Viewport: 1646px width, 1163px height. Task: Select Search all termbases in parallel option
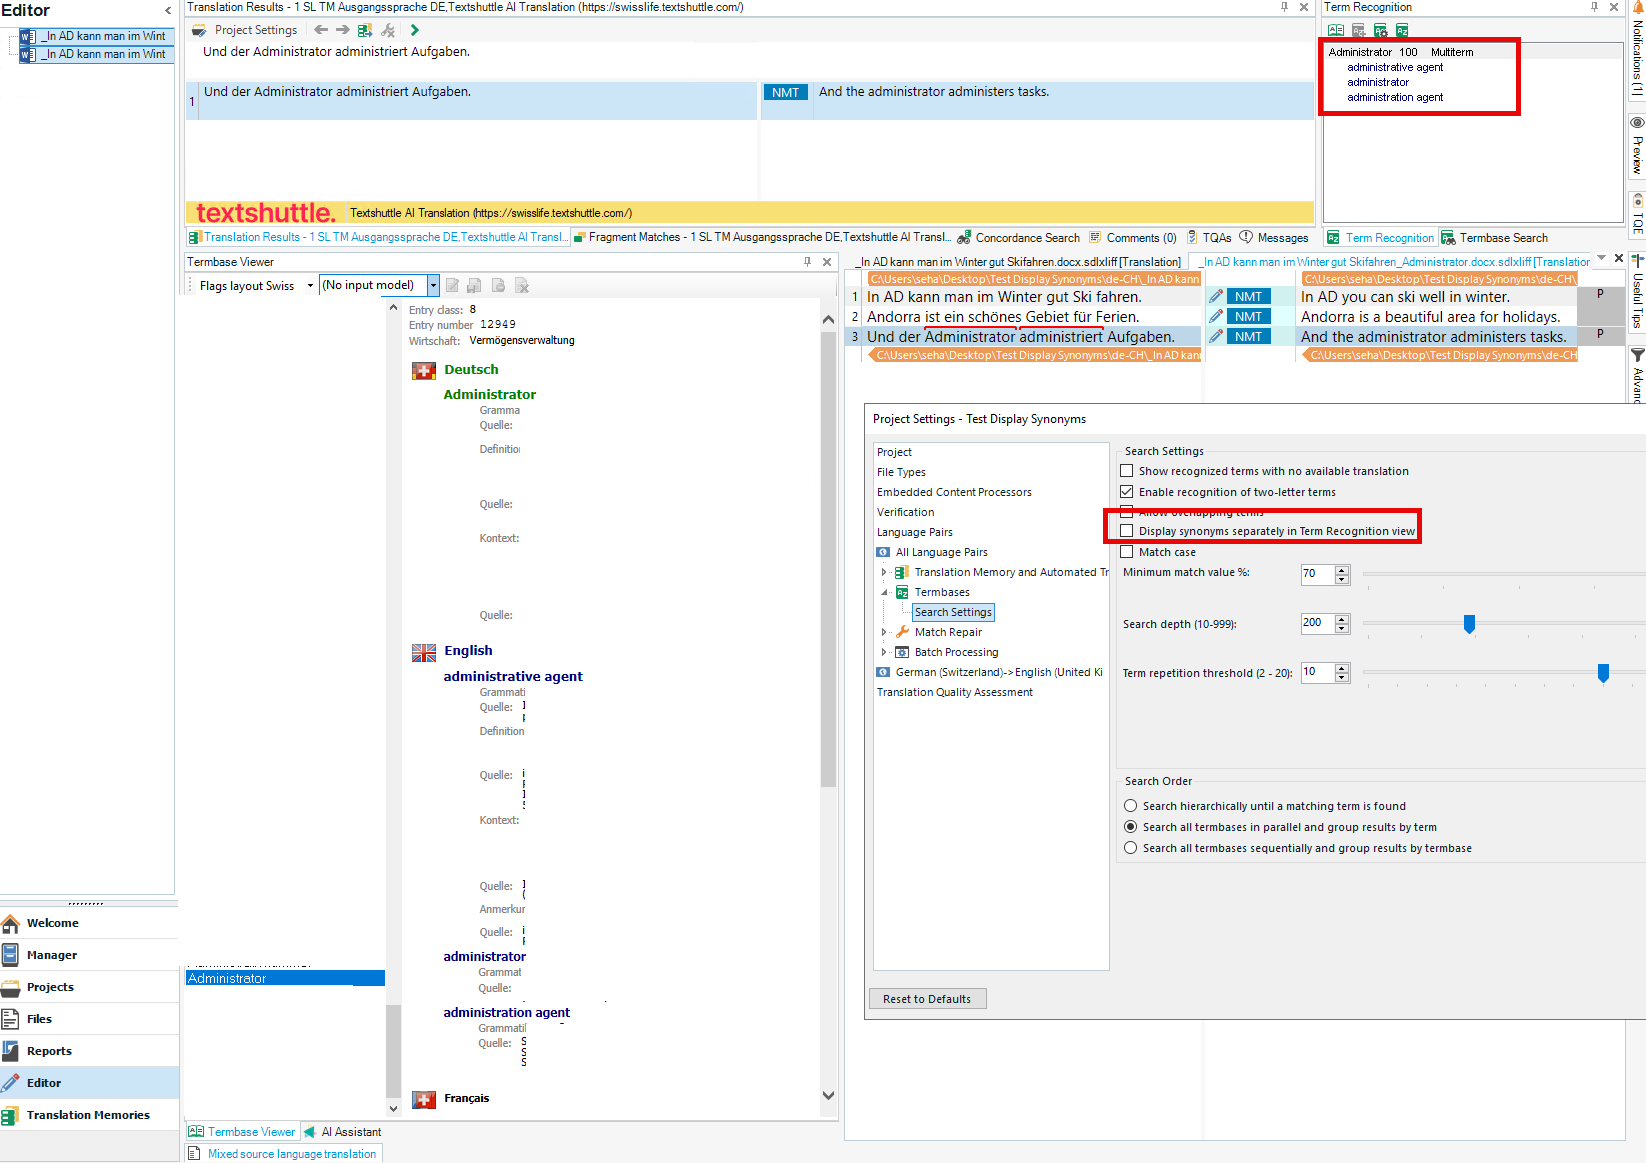tap(1131, 827)
